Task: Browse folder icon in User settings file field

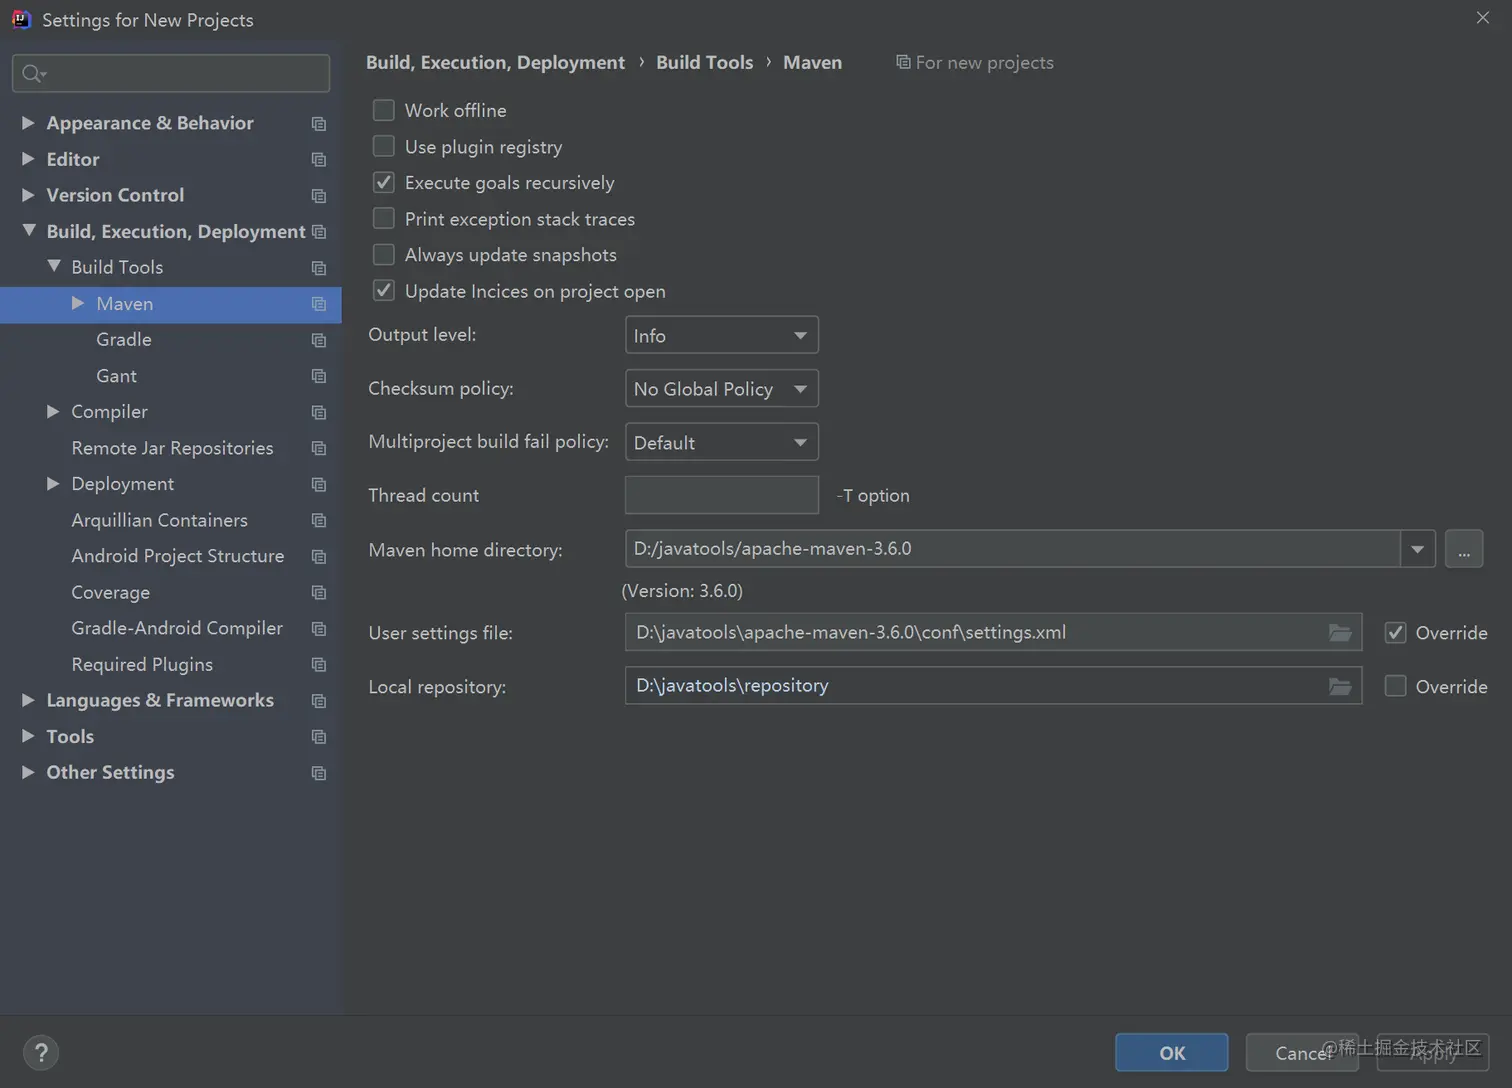Action: tap(1340, 633)
